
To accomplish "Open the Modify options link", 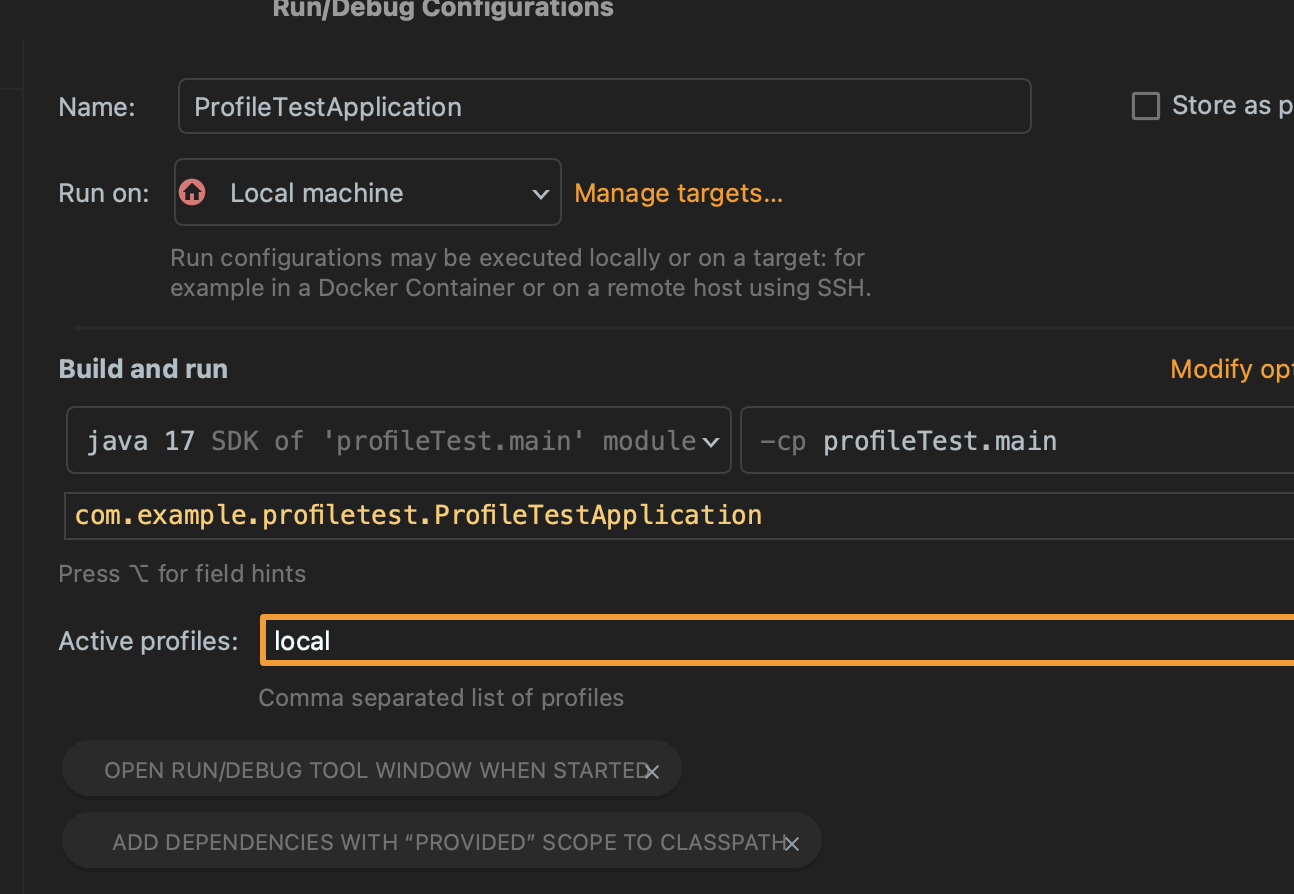I will pyautogui.click(x=1232, y=369).
